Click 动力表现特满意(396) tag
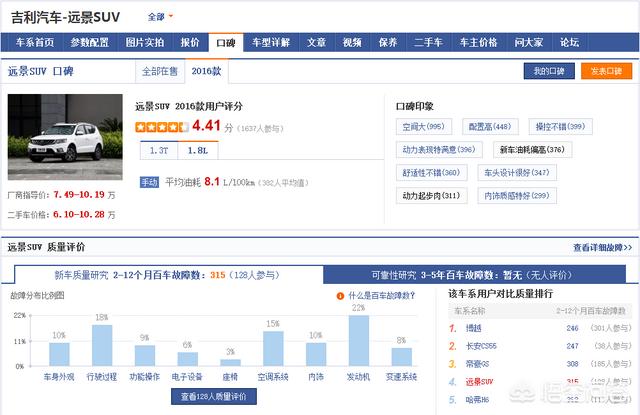This screenshot has width=640, height=415. [x=439, y=150]
